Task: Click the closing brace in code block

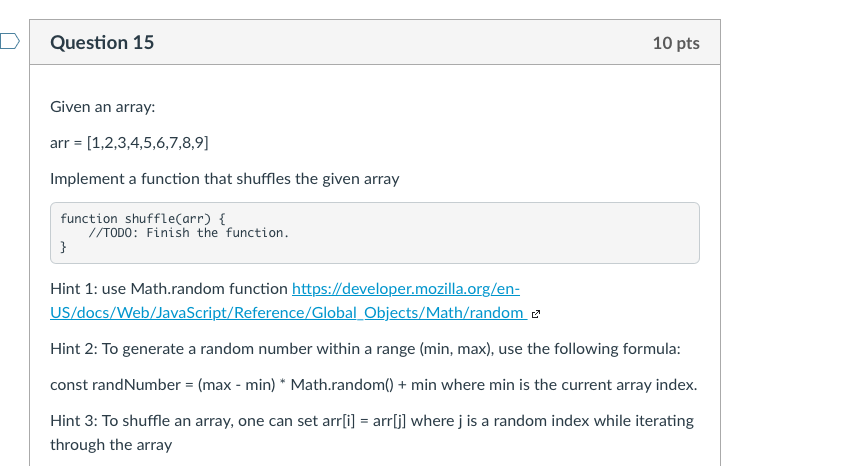Action: [x=63, y=247]
